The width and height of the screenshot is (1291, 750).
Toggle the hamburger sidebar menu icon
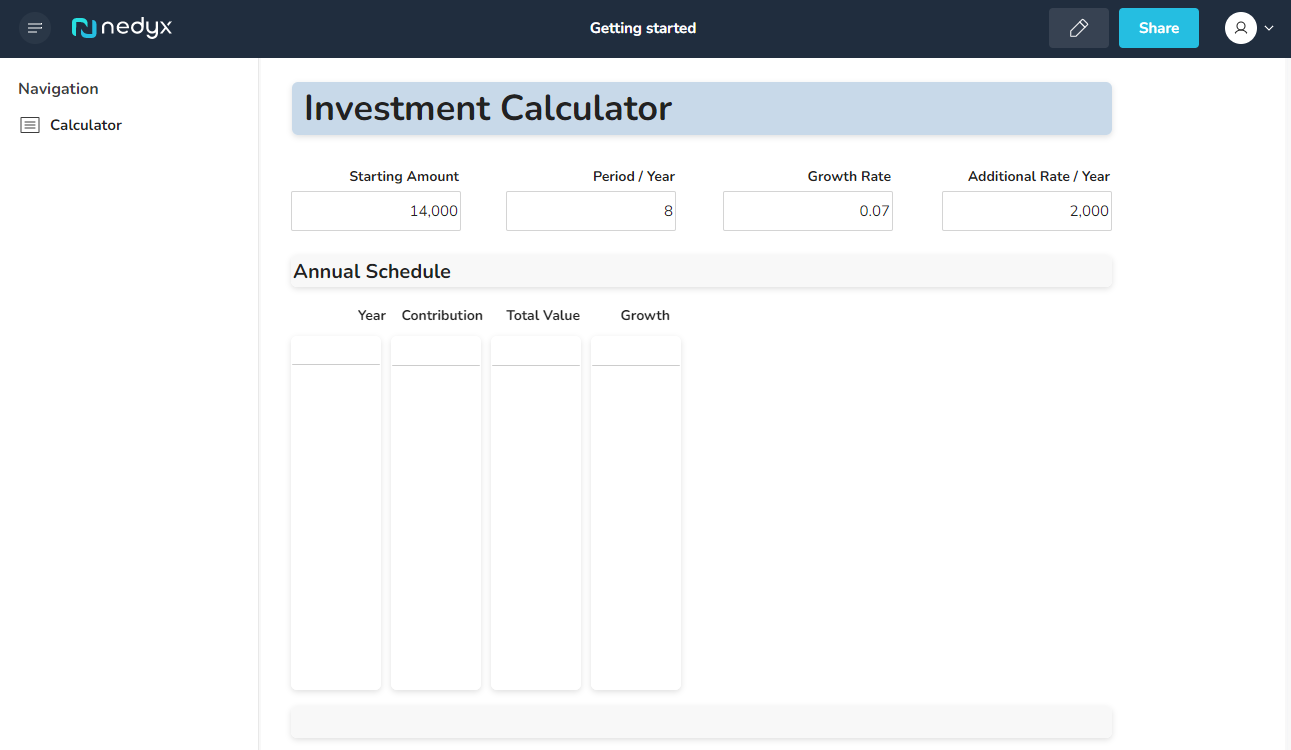click(x=35, y=28)
